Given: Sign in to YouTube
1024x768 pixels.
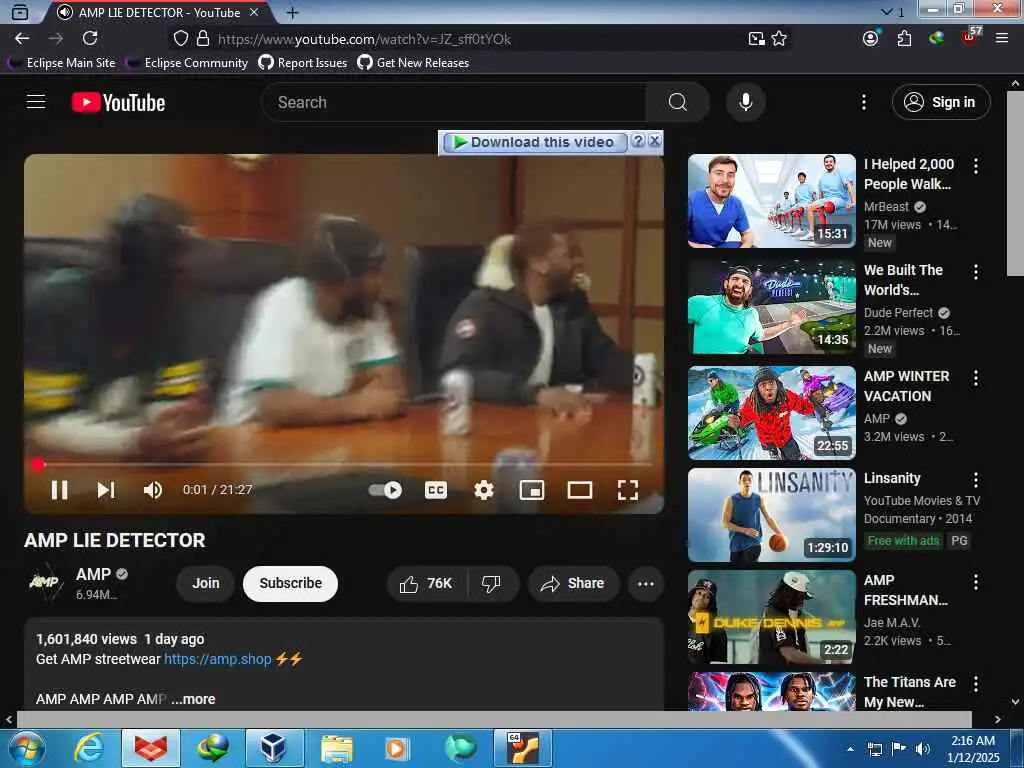Looking at the screenshot, I should (x=941, y=103).
